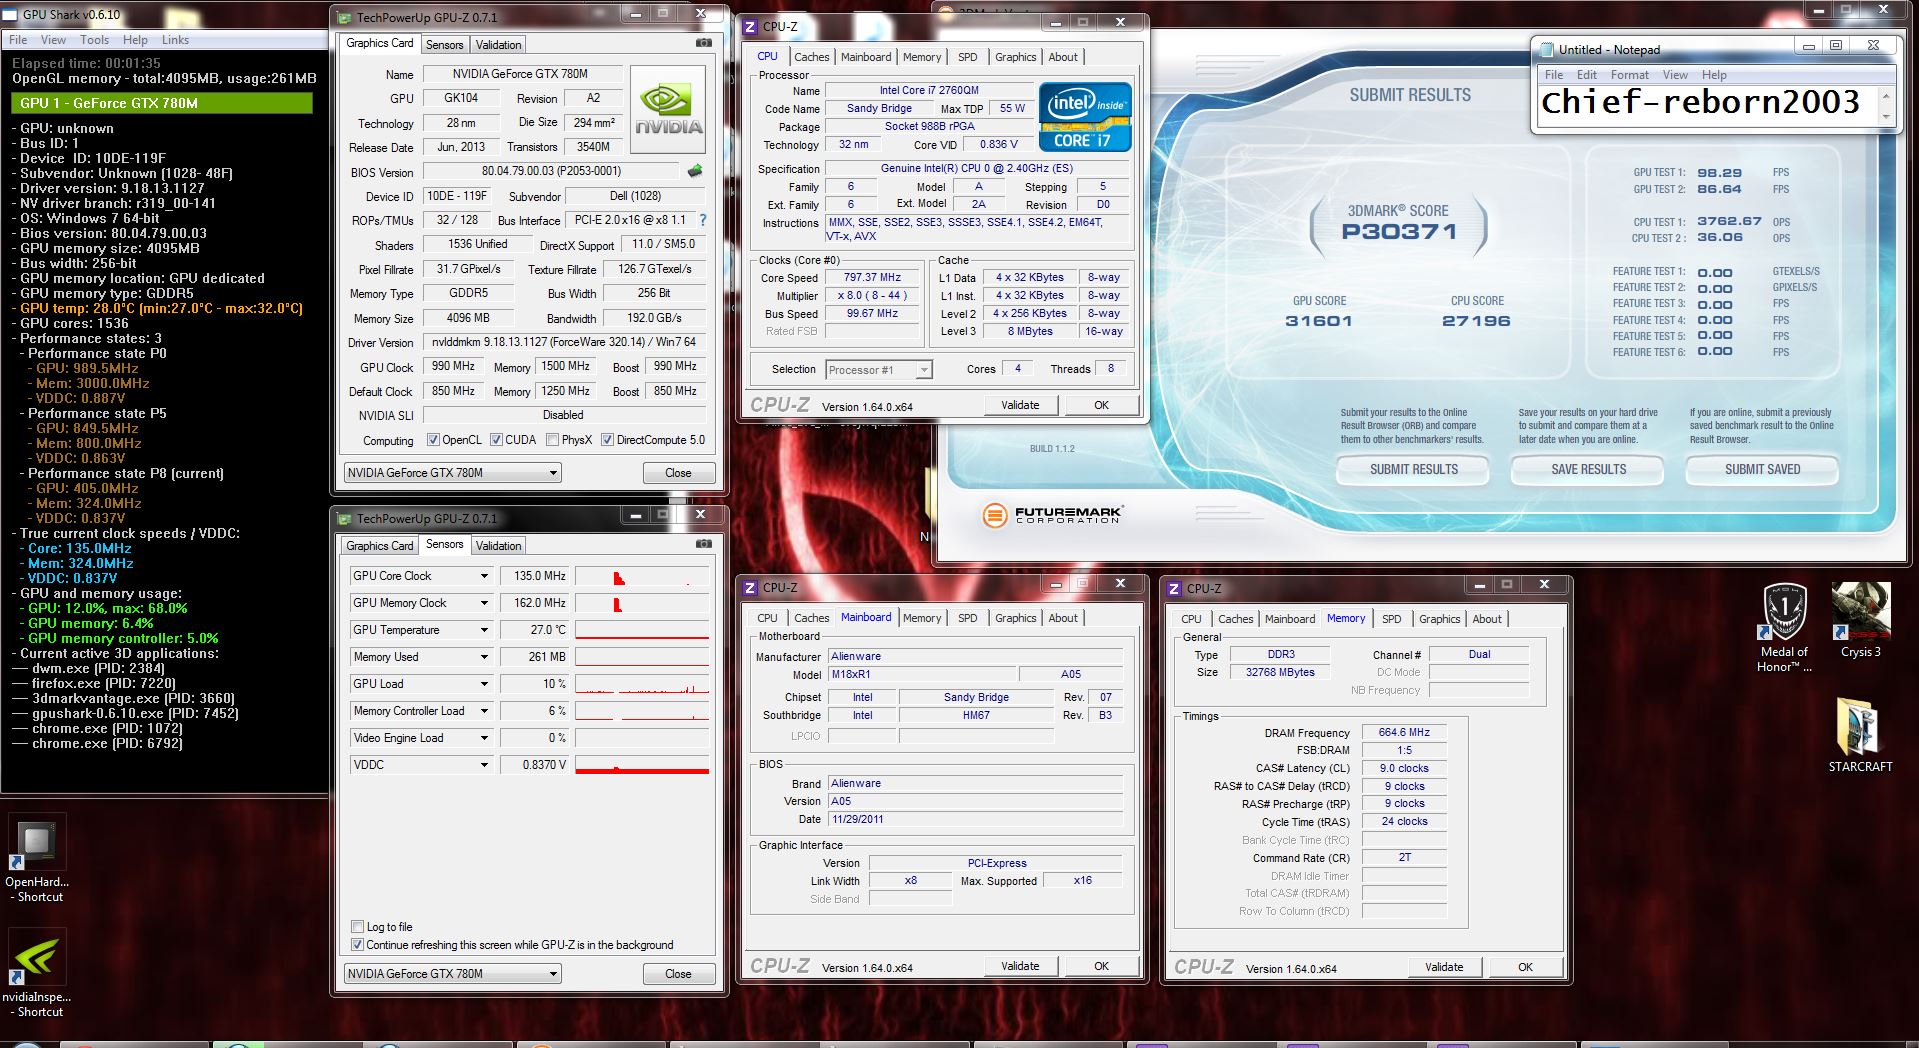
Task: Toggle the OpenCL checkbox
Action: [433, 440]
